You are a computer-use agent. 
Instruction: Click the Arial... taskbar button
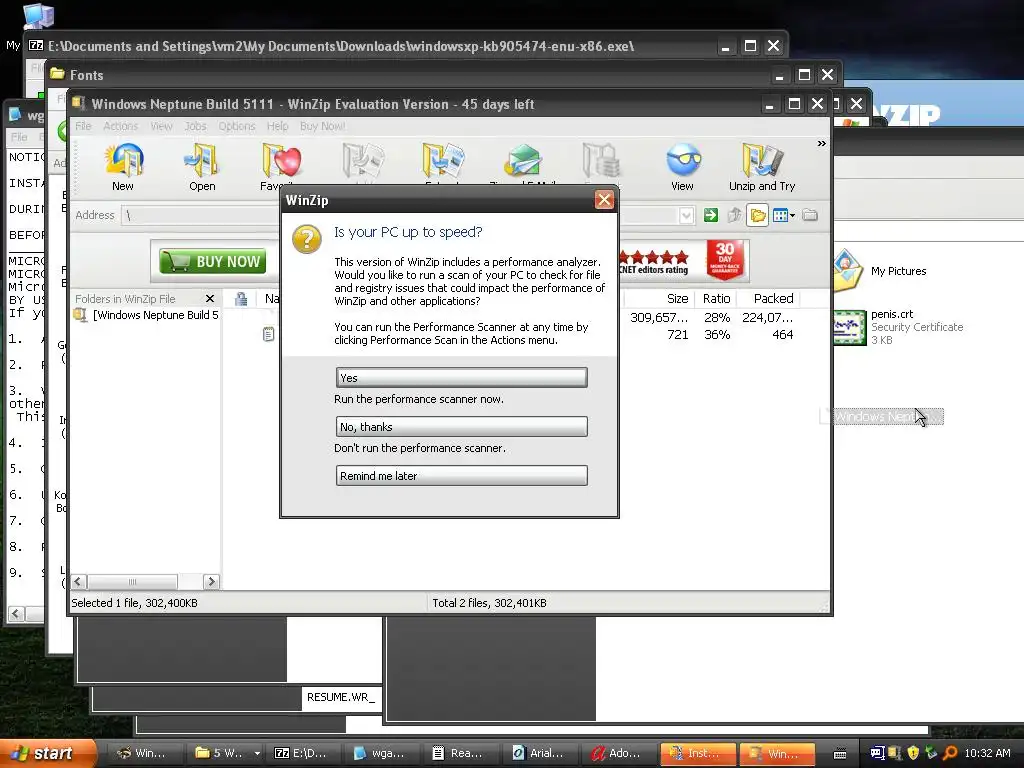[540, 753]
